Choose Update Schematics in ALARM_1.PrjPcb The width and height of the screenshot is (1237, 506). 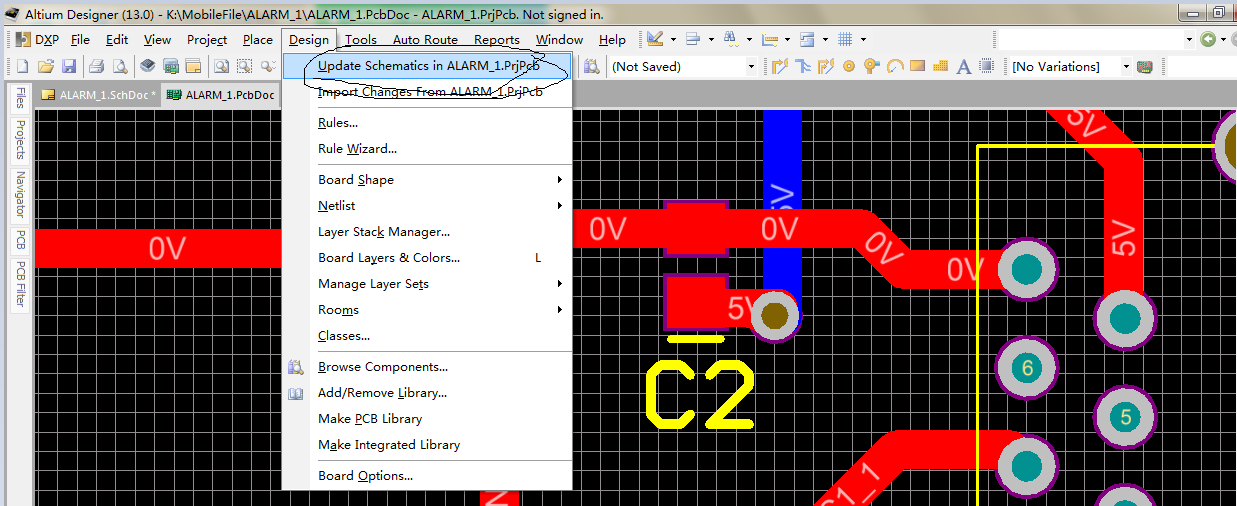(x=428, y=66)
